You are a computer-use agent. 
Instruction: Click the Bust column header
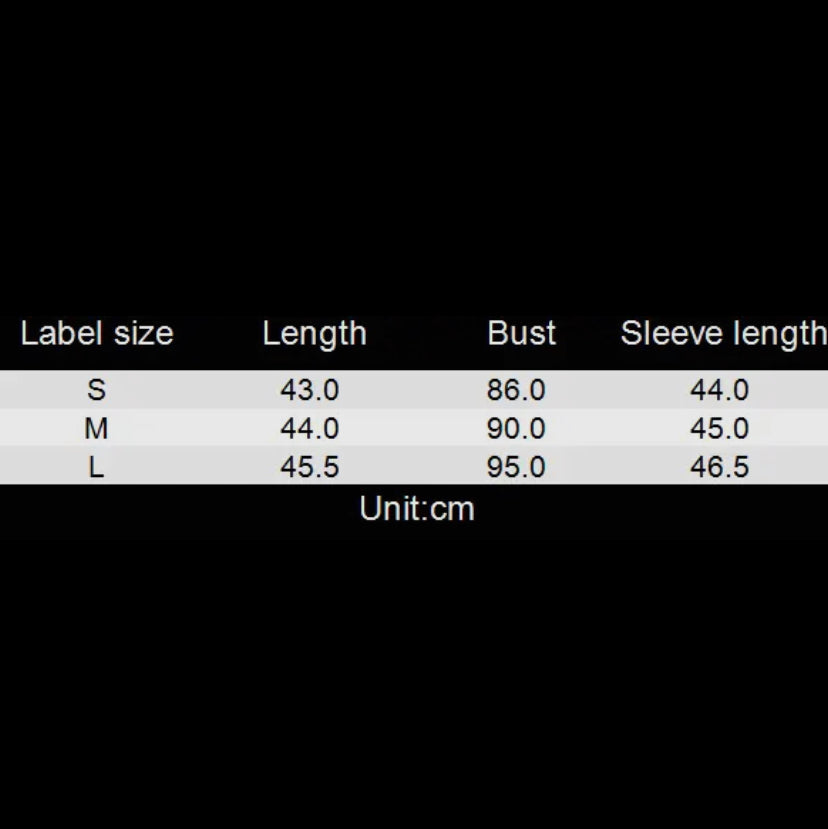click(x=521, y=333)
